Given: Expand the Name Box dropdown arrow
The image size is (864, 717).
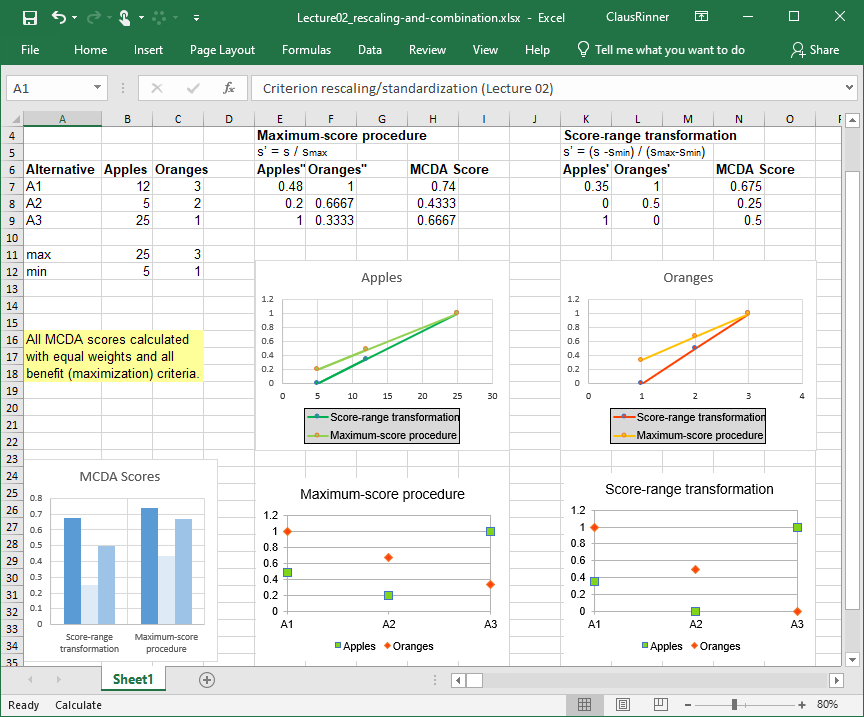Looking at the screenshot, I should (98, 88).
